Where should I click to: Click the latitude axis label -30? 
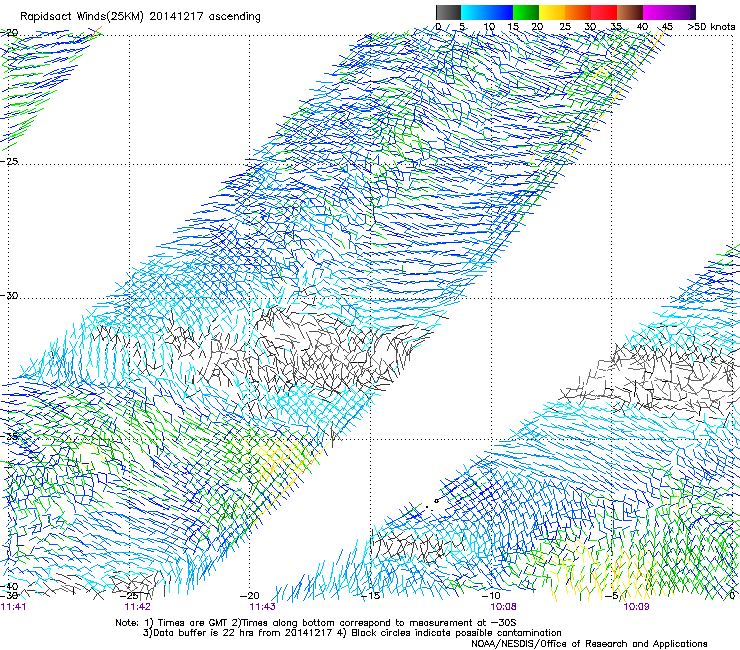(x=10, y=295)
